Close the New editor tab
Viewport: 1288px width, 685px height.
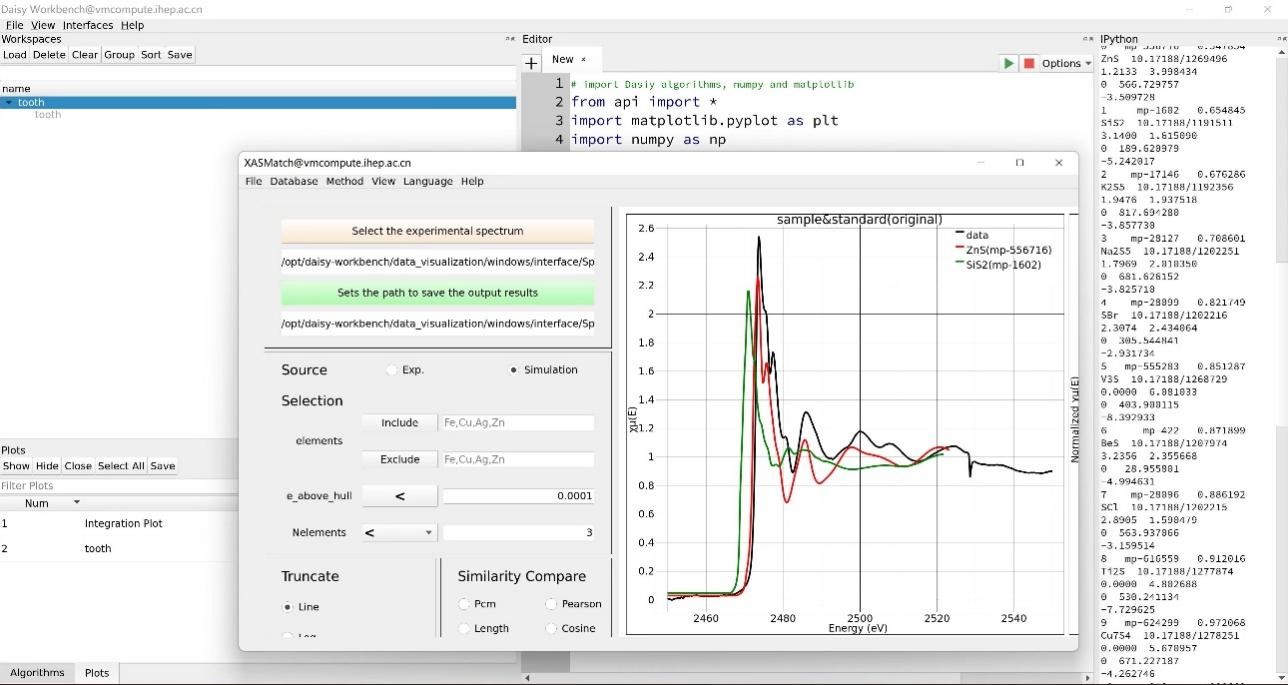pos(584,60)
